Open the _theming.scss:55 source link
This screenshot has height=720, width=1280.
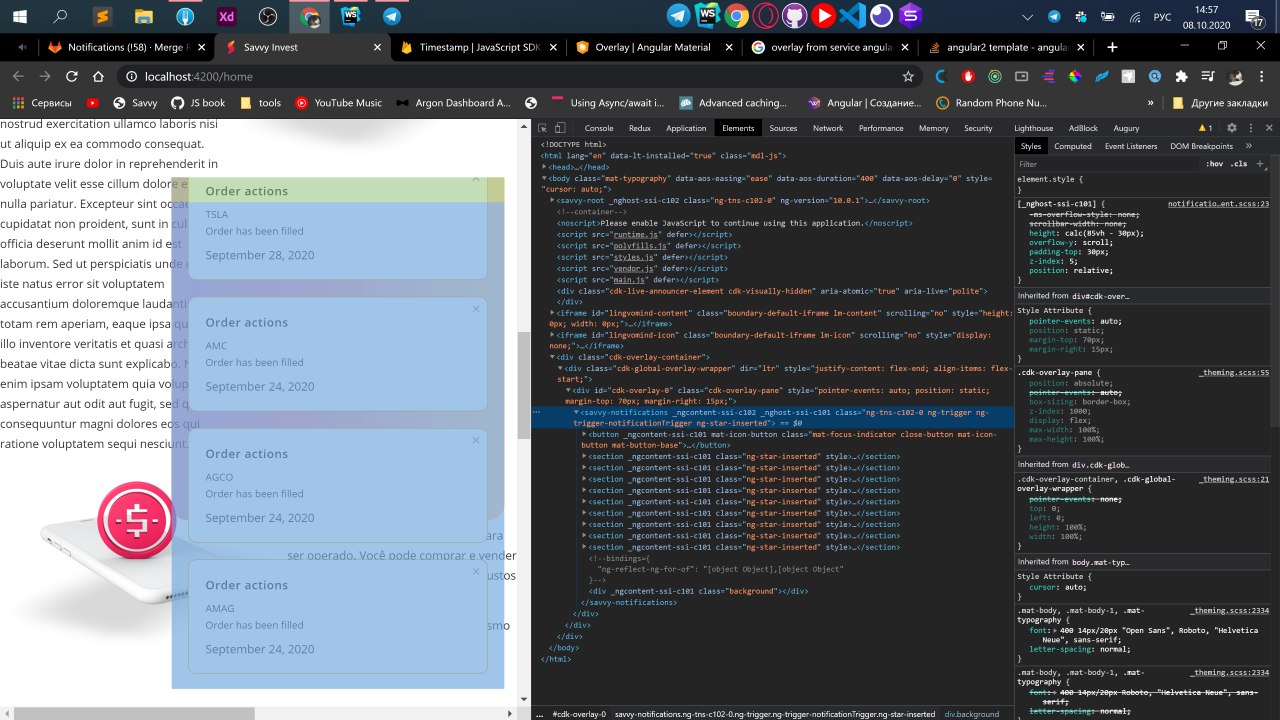coord(1235,372)
